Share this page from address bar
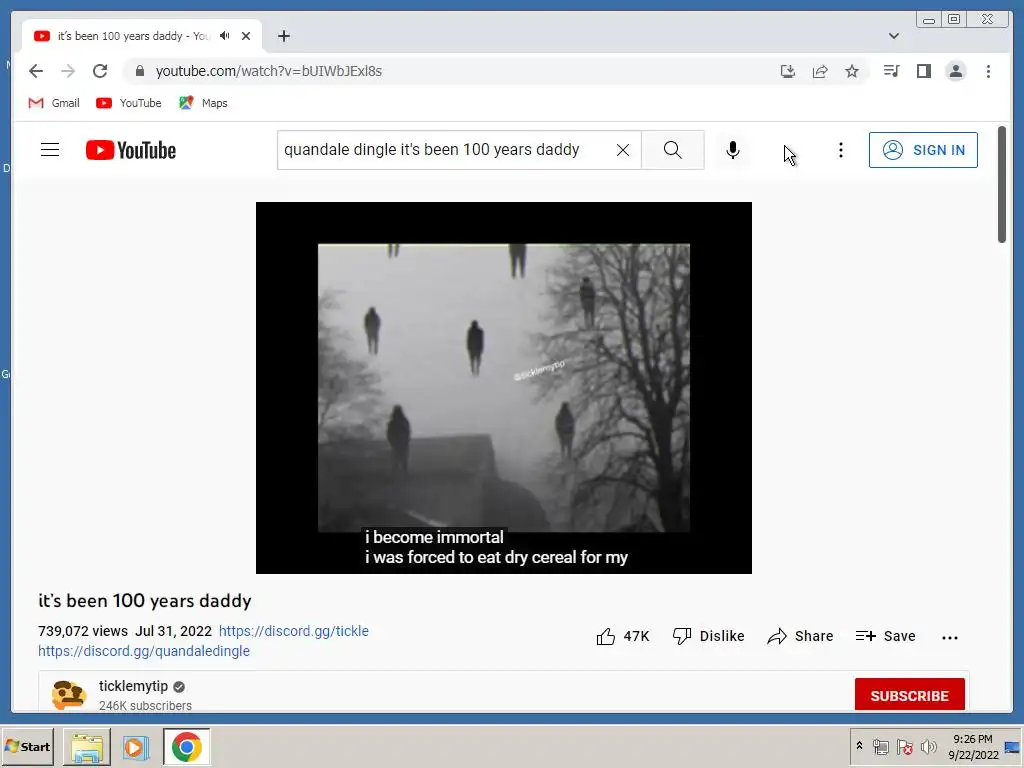Image resolution: width=1024 pixels, height=768 pixels. point(820,71)
